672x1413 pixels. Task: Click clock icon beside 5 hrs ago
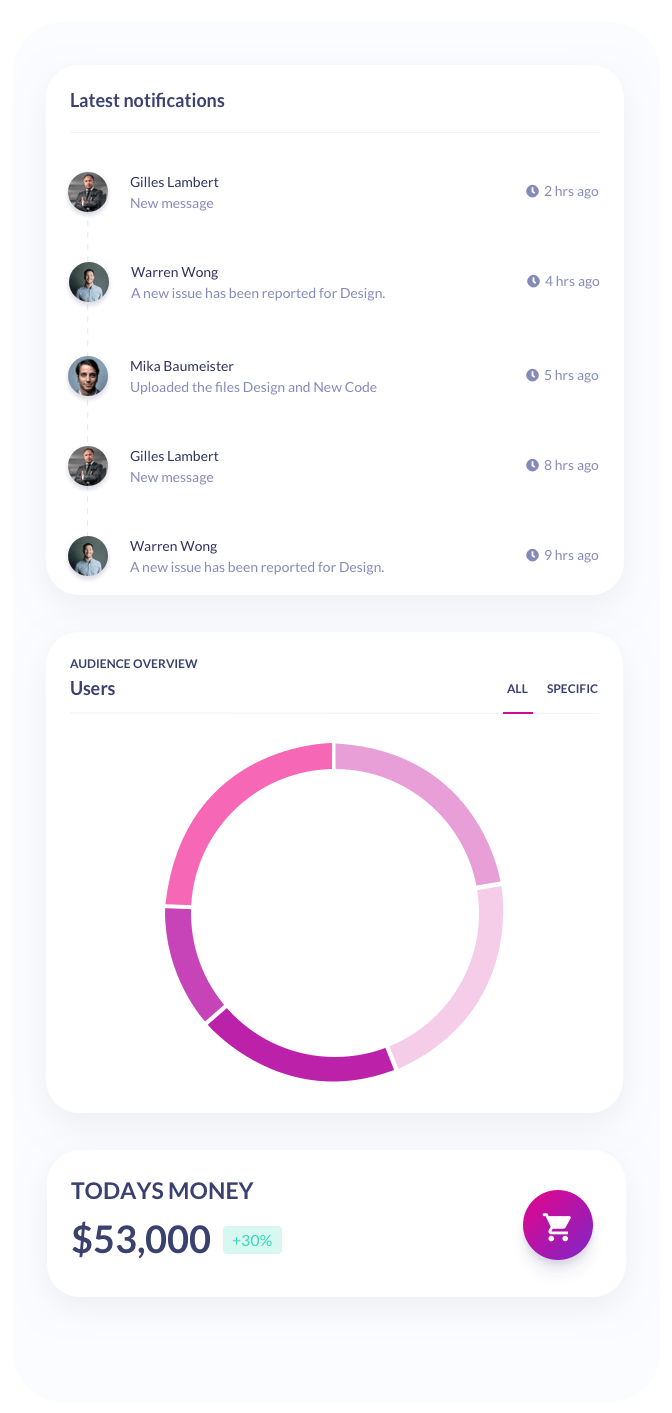[x=533, y=375]
